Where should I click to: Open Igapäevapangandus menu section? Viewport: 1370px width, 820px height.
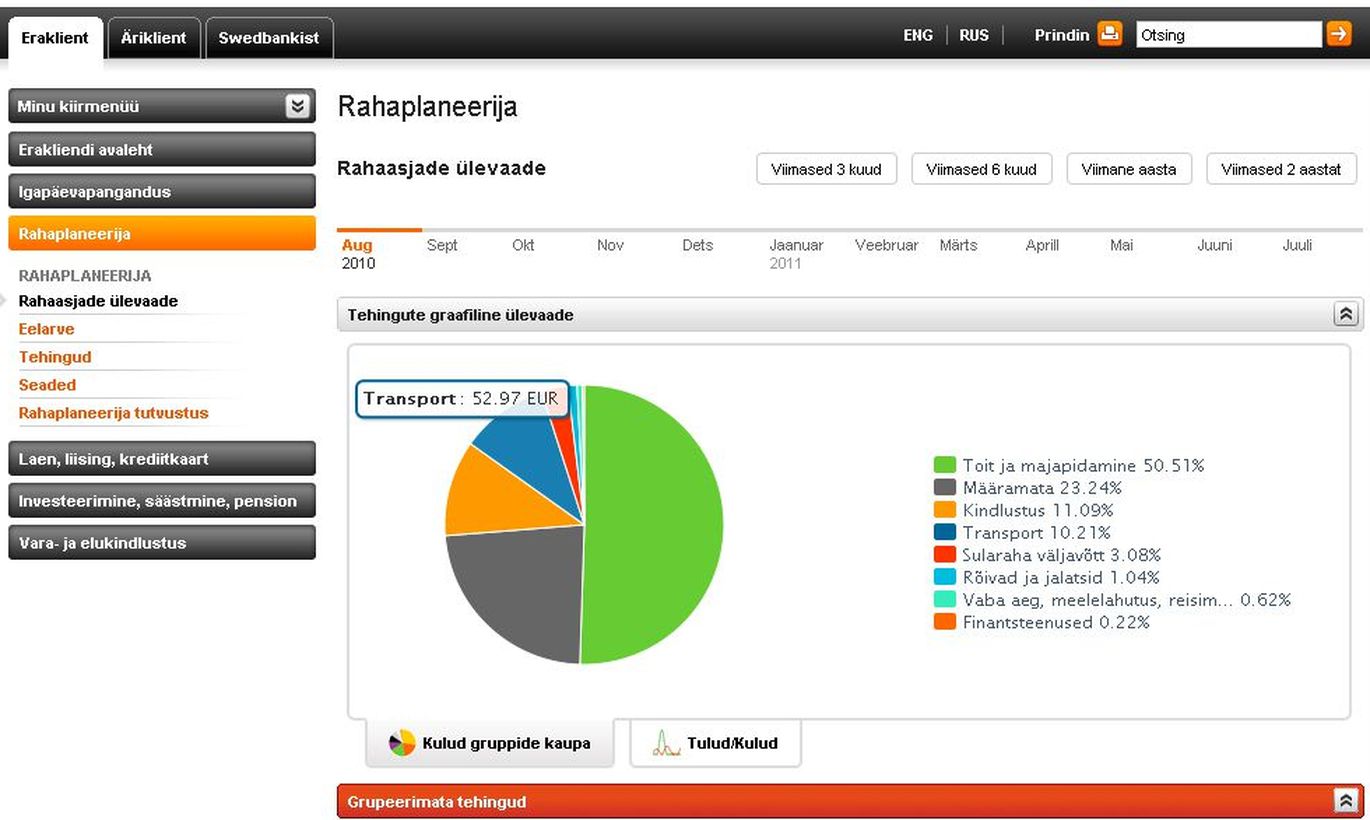pyautogui.click(x=162, y=192)
